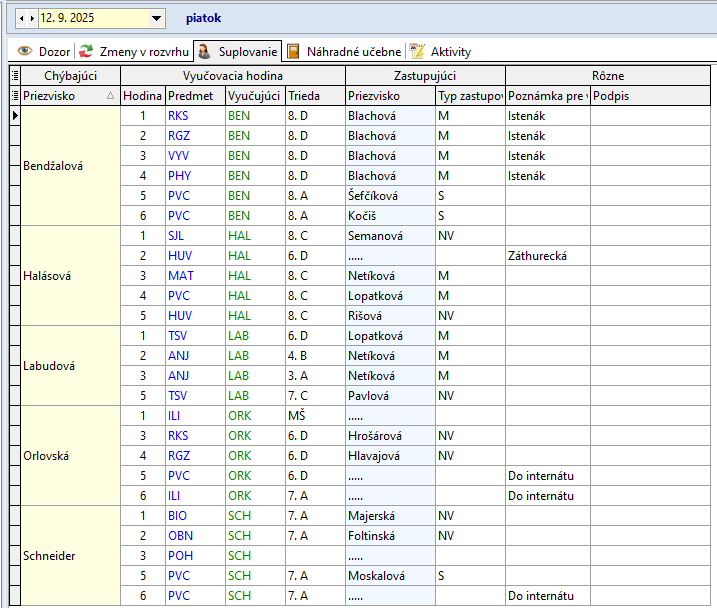Click the Šefčíková substitute cell
Screen dimensions: 717x608
click(391, 196)
